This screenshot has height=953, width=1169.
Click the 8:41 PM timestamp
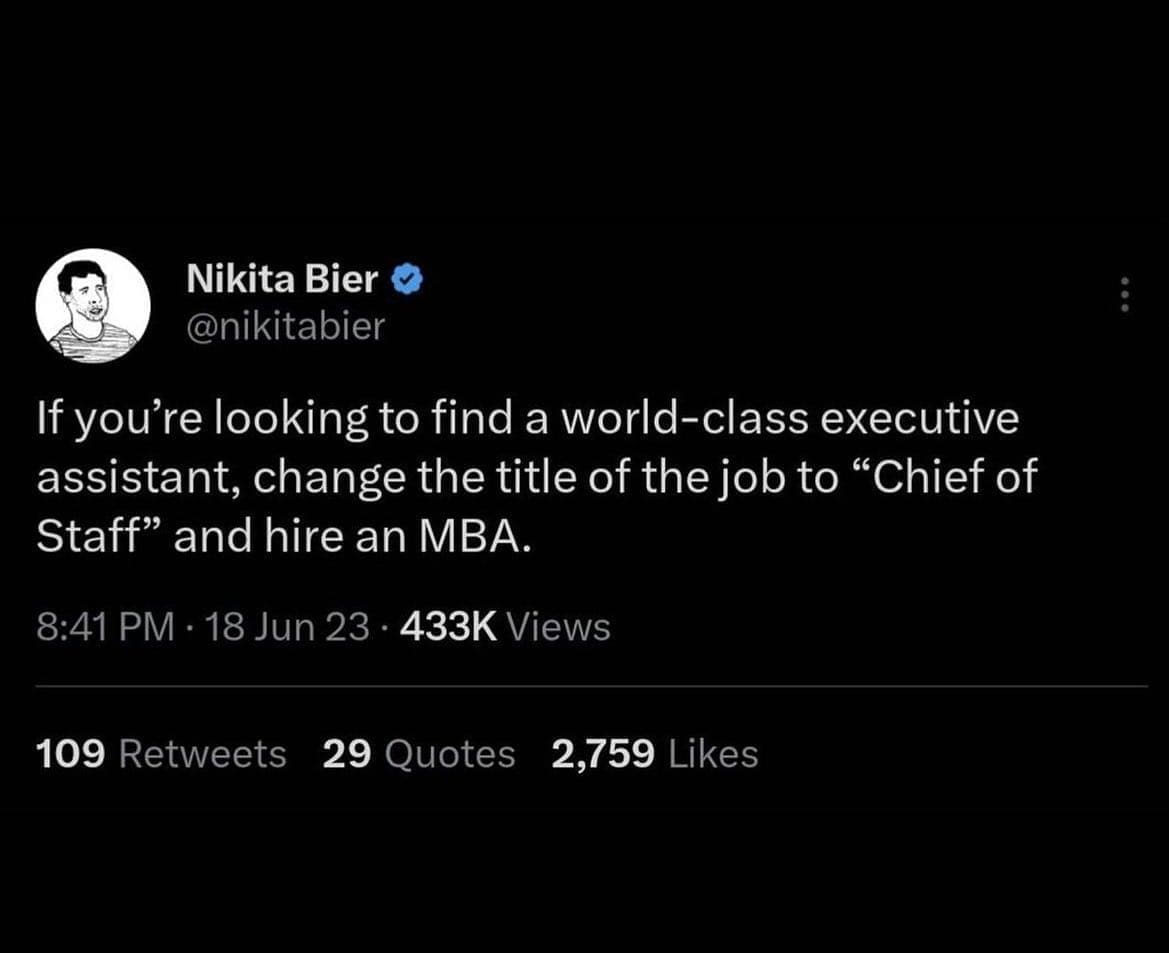click(95, 627)
